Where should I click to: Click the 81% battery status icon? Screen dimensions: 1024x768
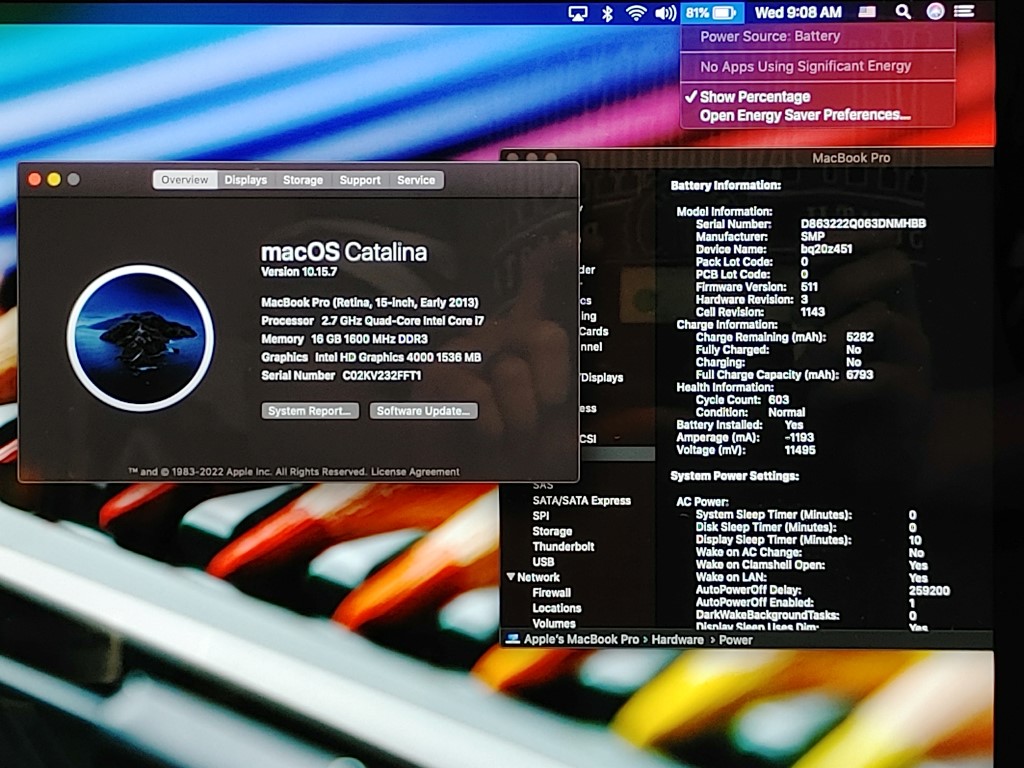[x=711, y=12]
